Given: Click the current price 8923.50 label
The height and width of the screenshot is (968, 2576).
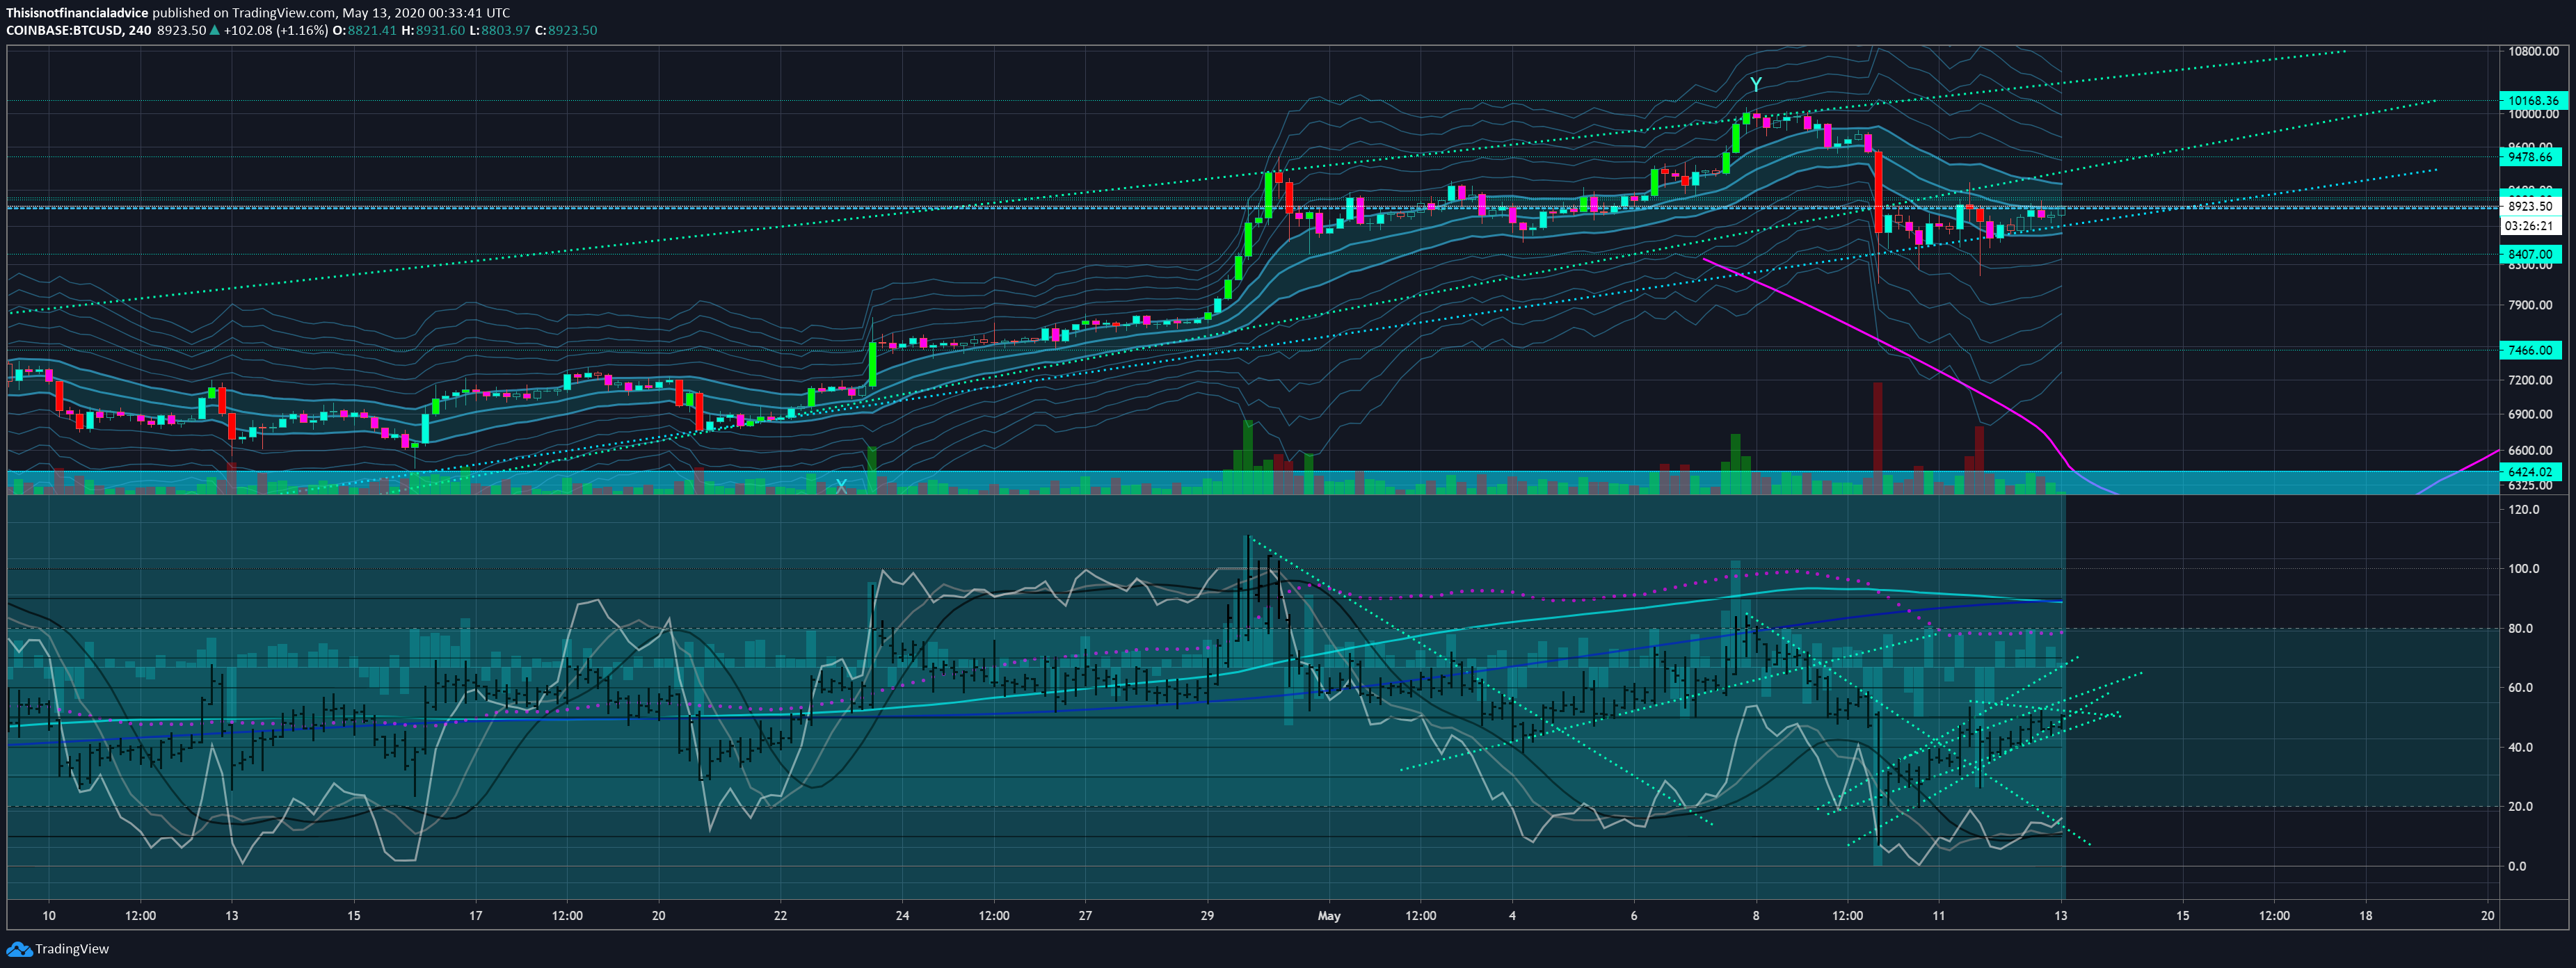Looking at the screenshot, I should coord(2530,206).
